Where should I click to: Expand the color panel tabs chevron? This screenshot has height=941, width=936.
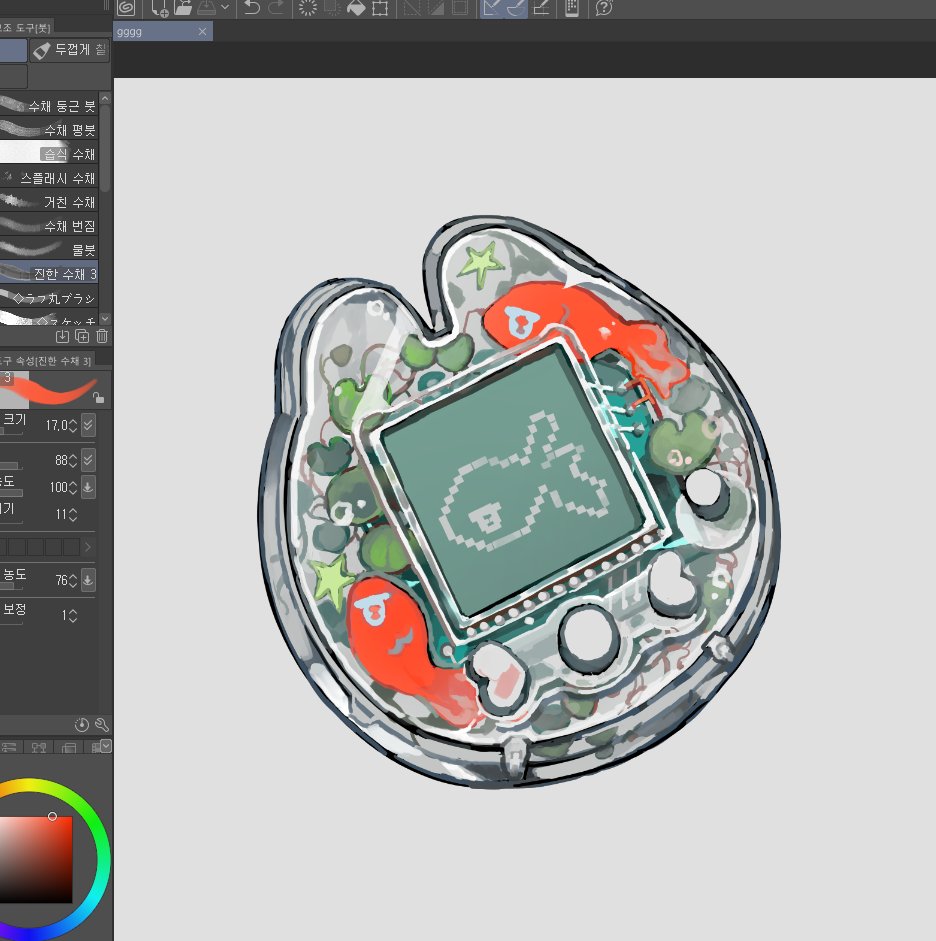106,745
